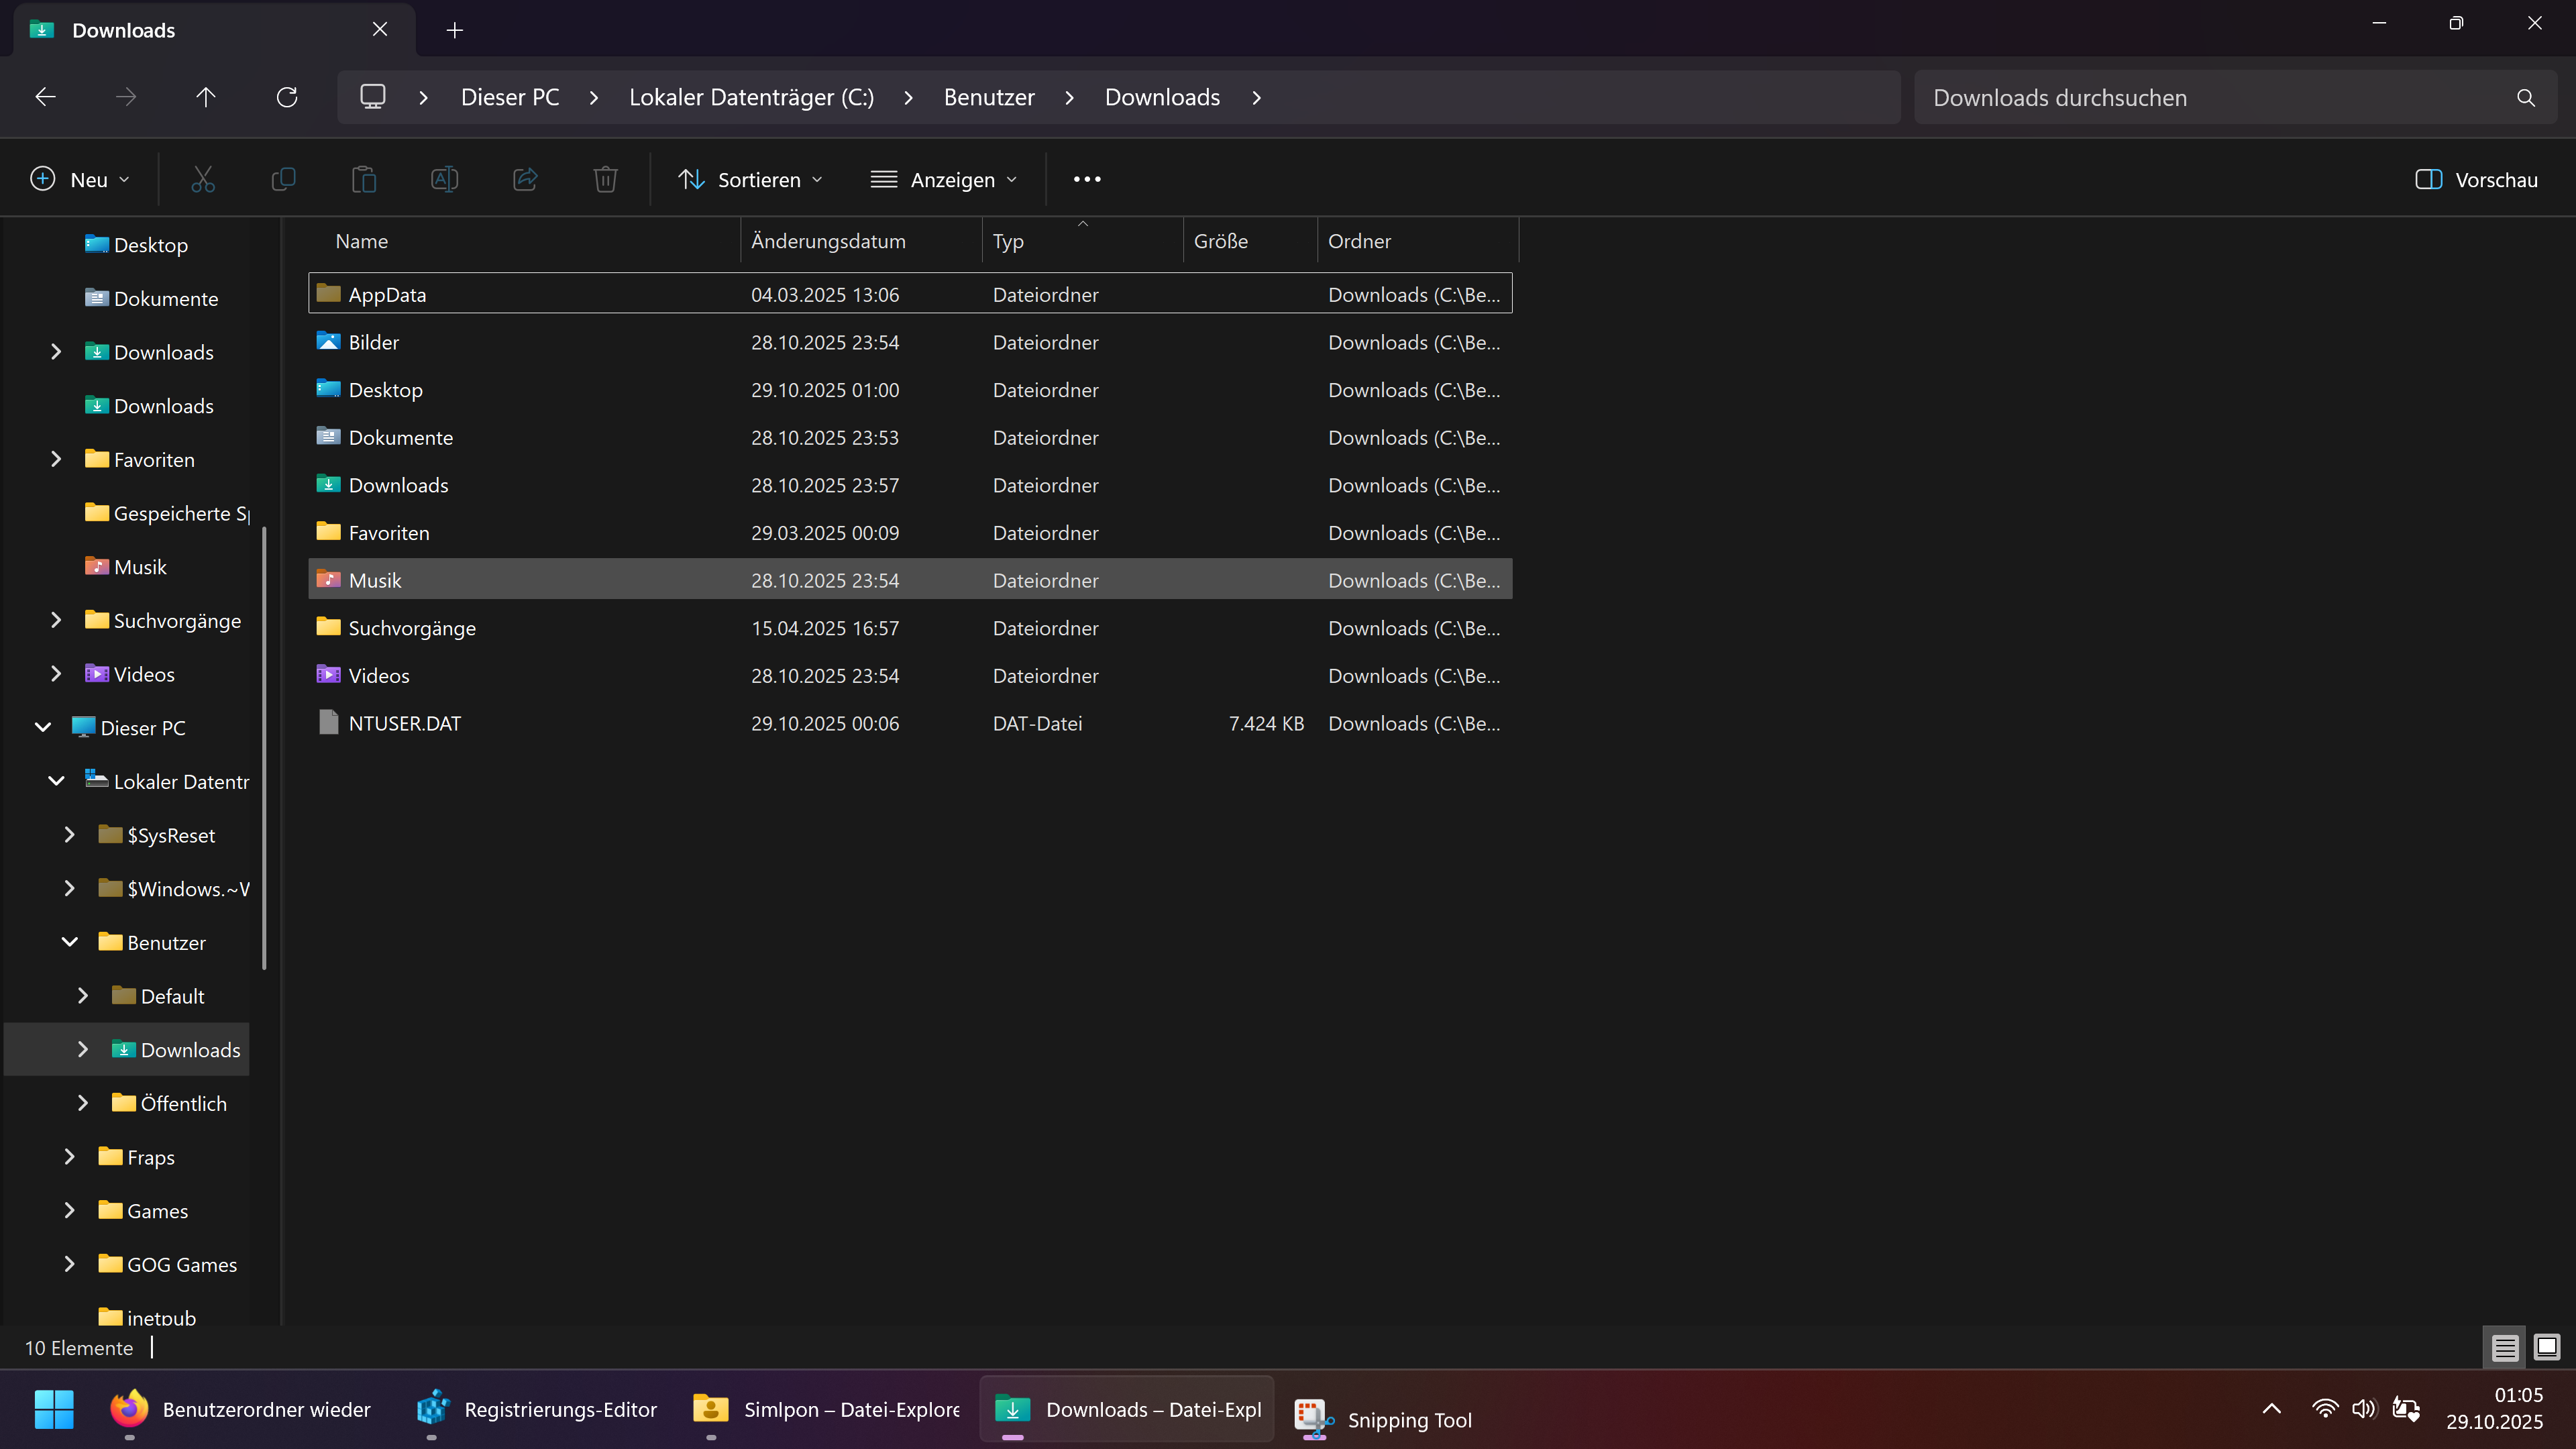Open the Anzeigen view dropdown
2576x1449 pixels.
pyautogui.click(x=944, y=180)
